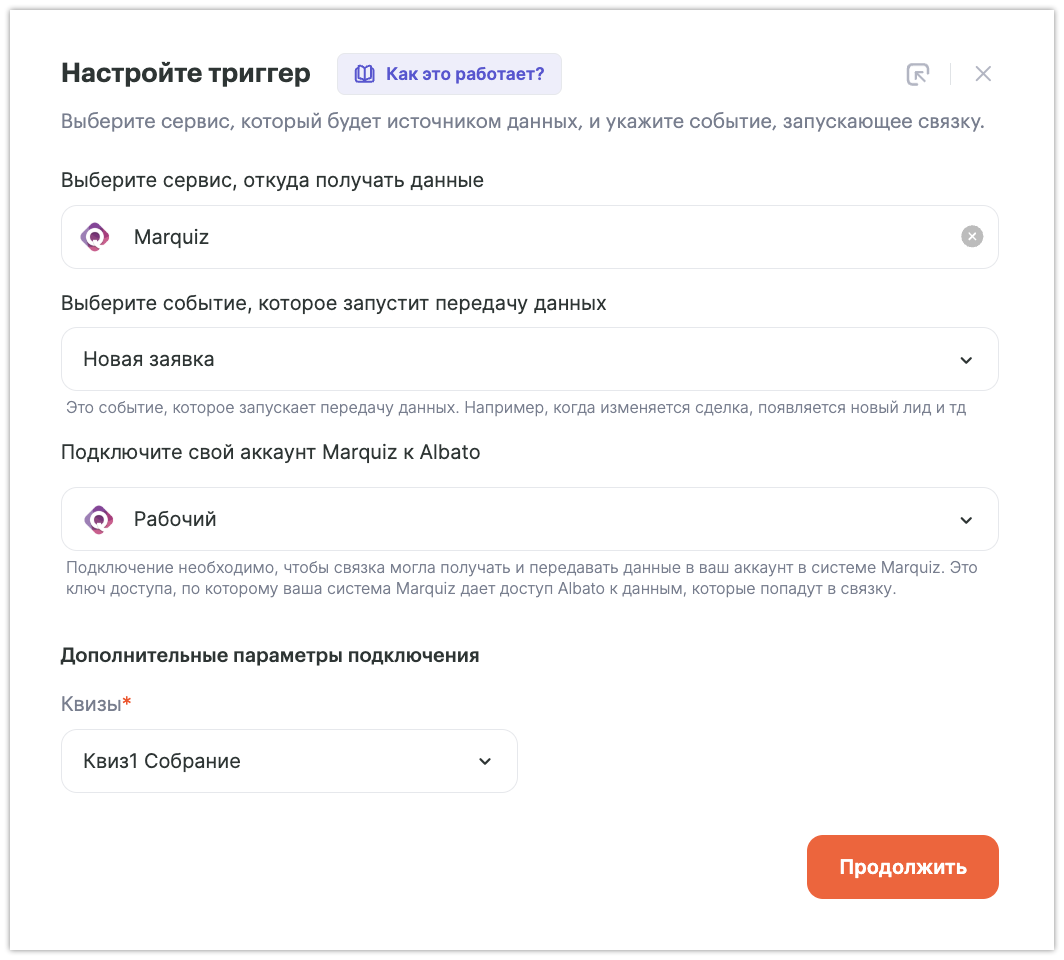The height and width of the screenshot is (960, 1064).
Task: Clear the selected Marquiz service
Action: coord(972,237)
